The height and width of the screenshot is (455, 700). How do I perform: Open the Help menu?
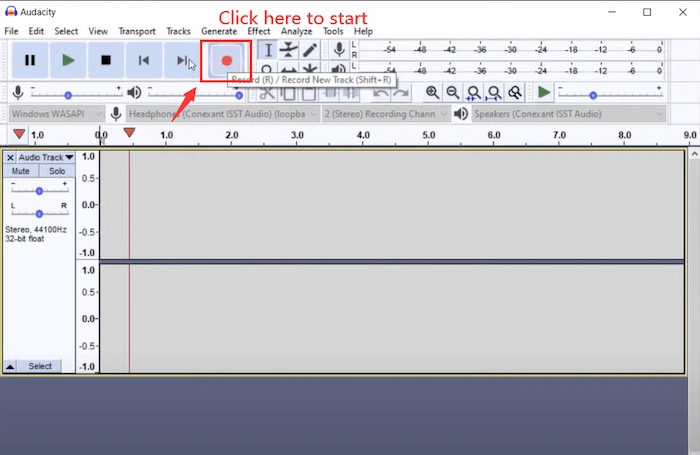[x=363, y=31]
